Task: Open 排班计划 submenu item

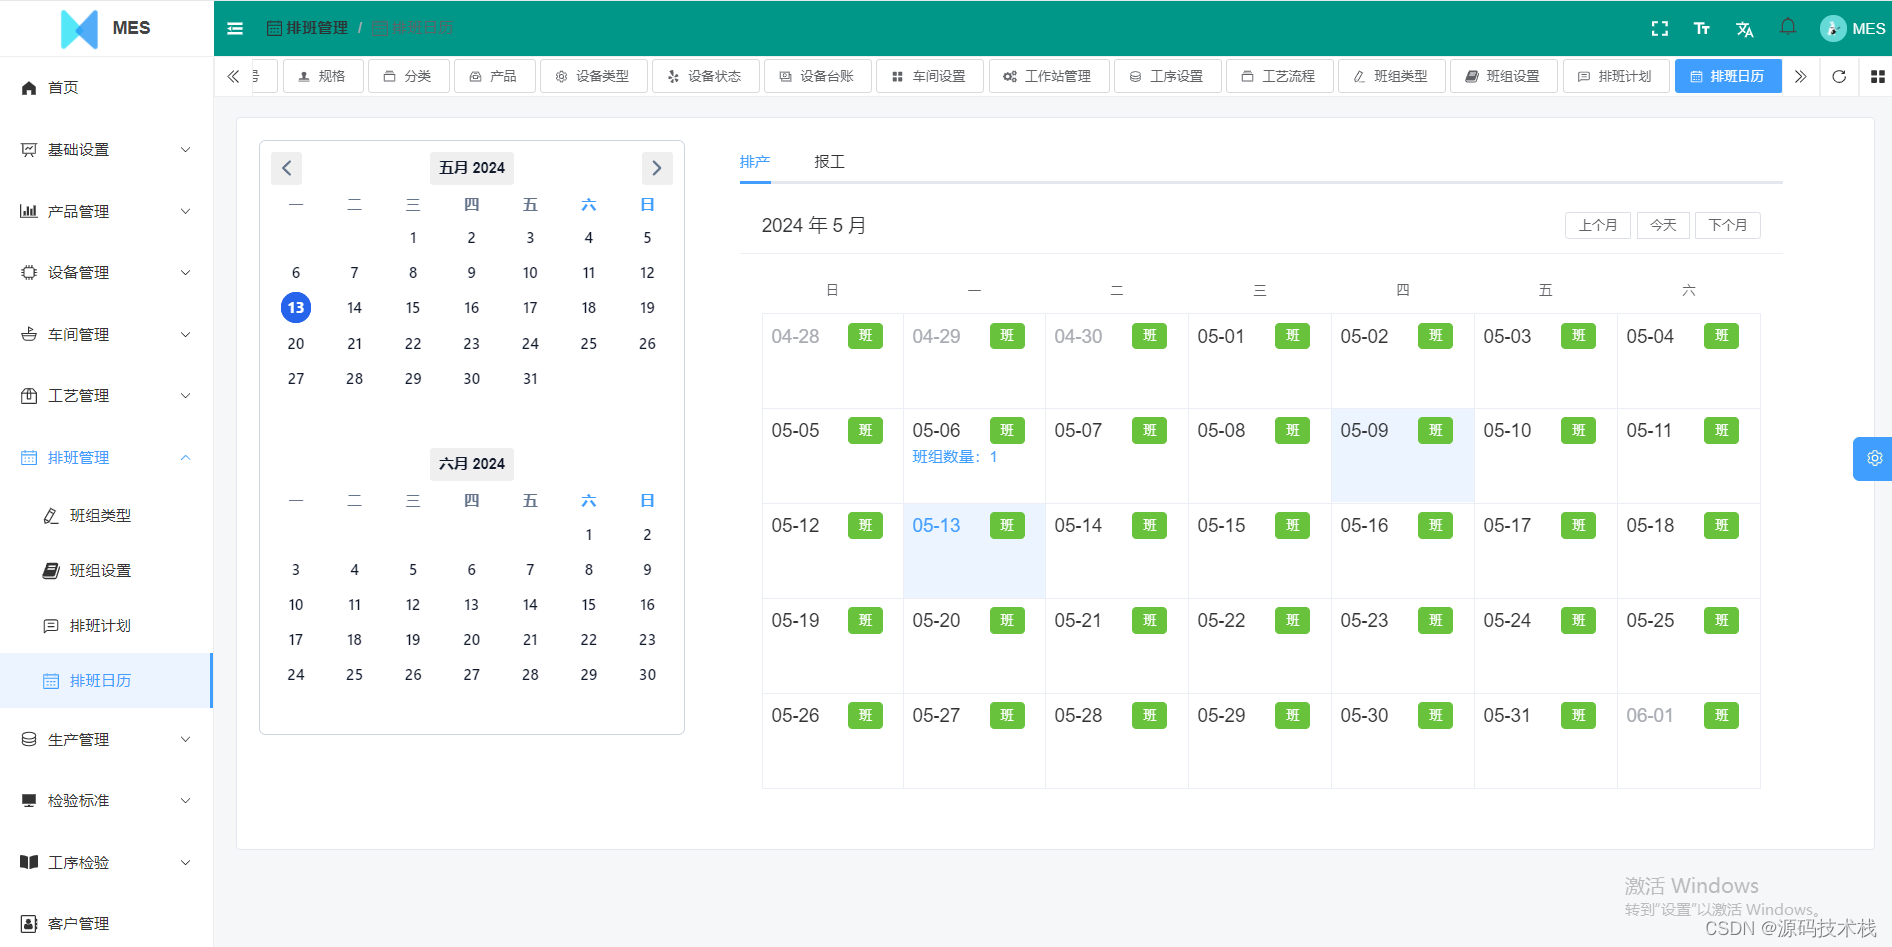Action: 106,626
